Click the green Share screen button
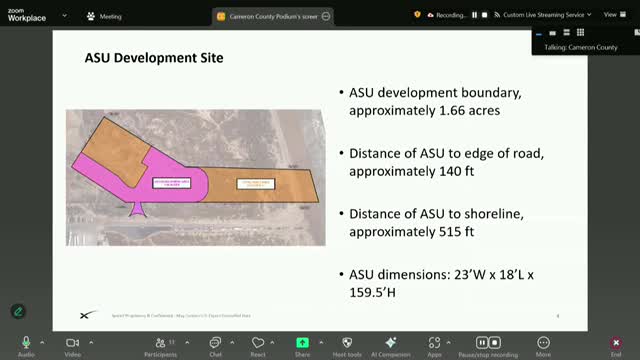Viewport: 640px width, 360px height. coord(302,347)
